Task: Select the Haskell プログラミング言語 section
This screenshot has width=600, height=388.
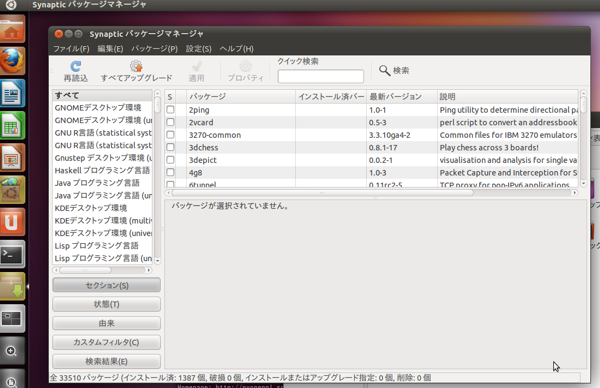Action: [x=102, y=170]
